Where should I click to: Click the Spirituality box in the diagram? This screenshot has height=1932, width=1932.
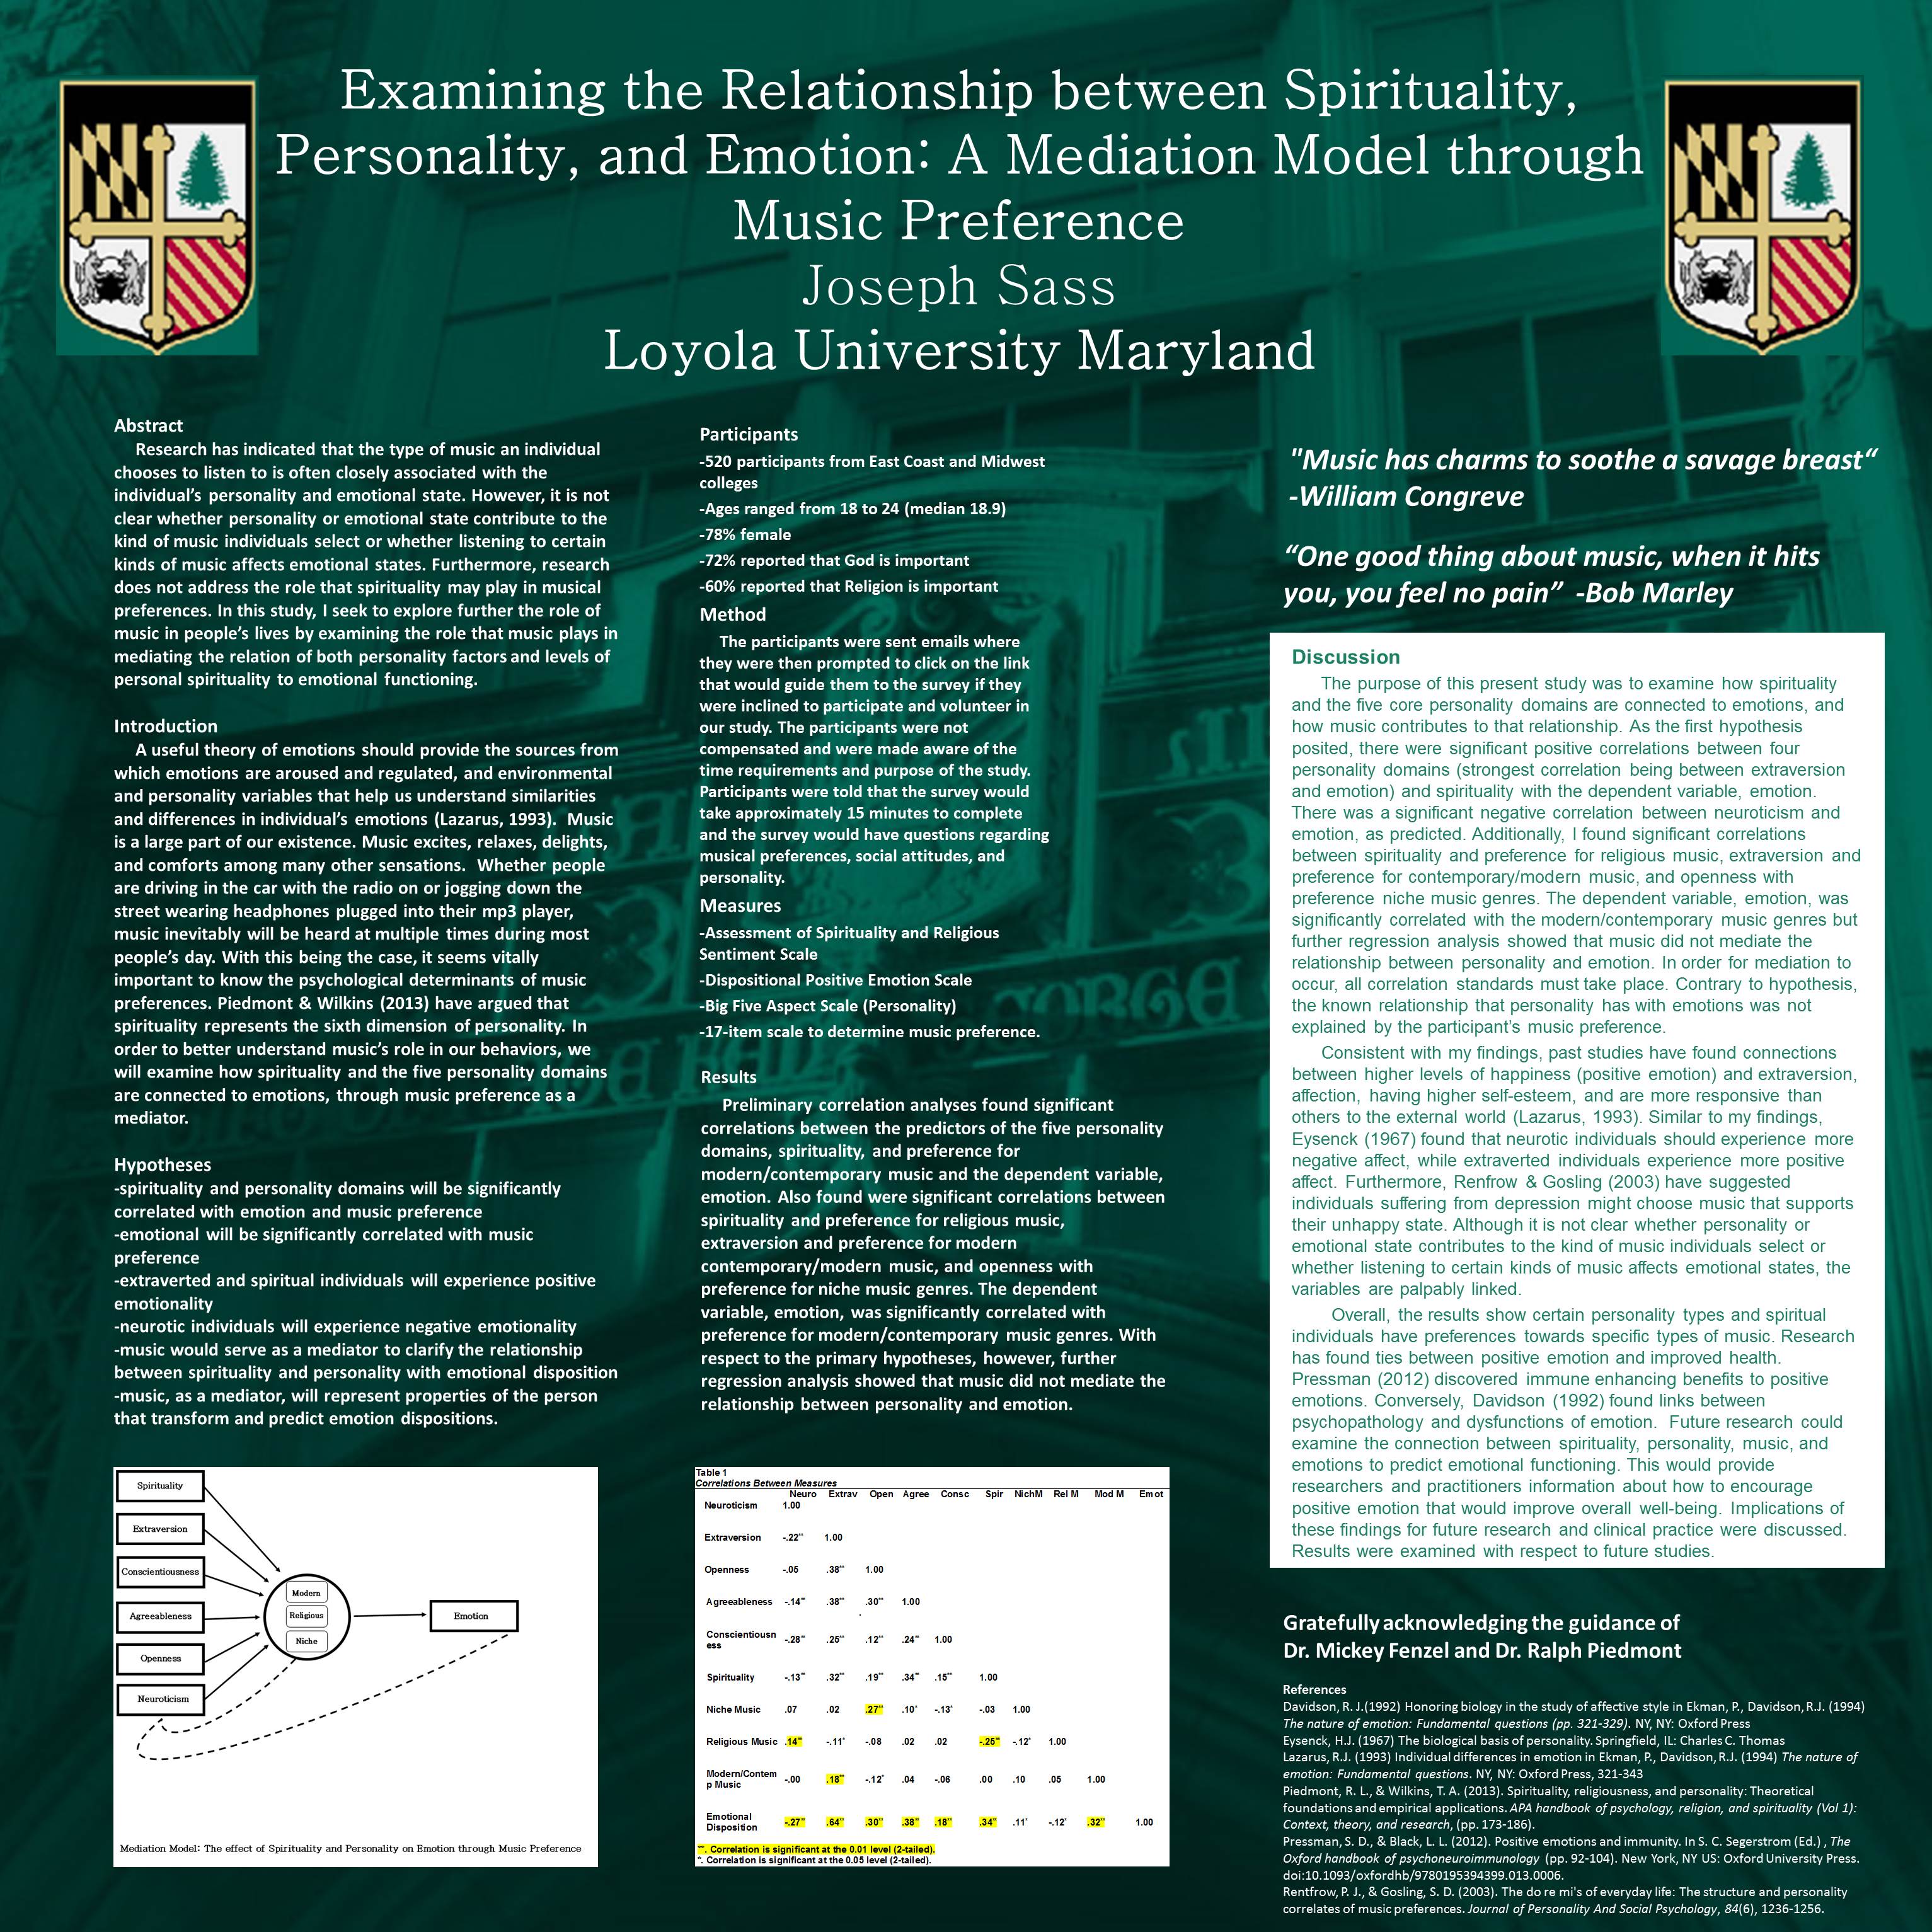click(160, 1486)
